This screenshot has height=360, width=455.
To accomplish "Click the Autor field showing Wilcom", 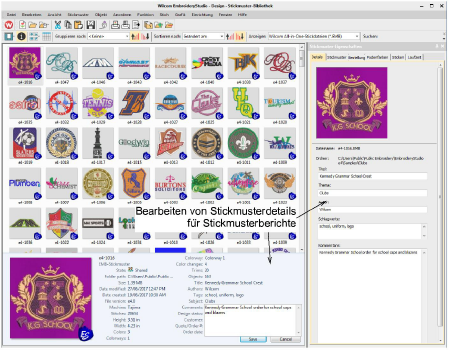I will click(x=372, y=210).
